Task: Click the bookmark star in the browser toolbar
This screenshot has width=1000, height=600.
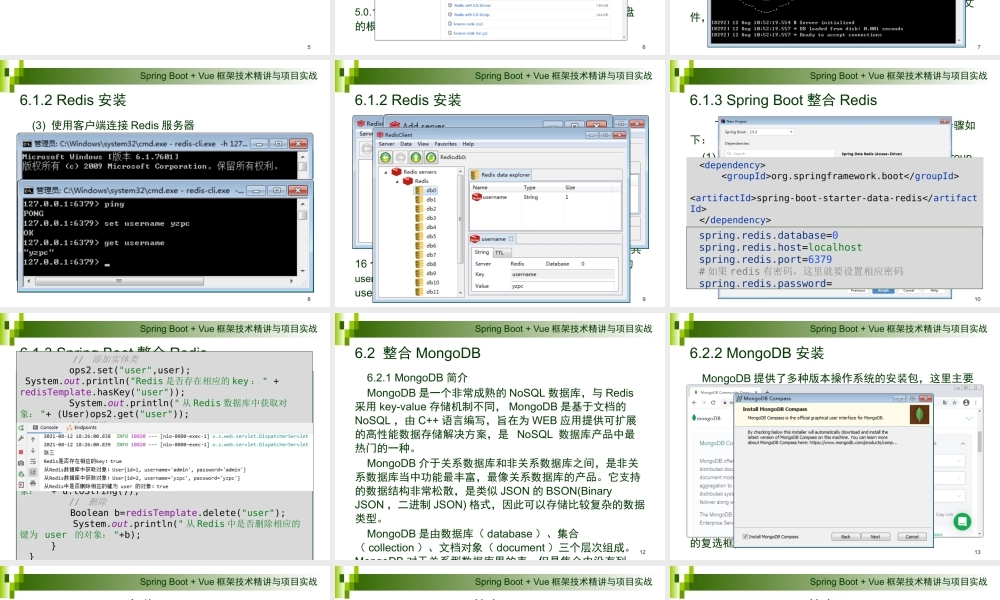Action: click(955, 403)
